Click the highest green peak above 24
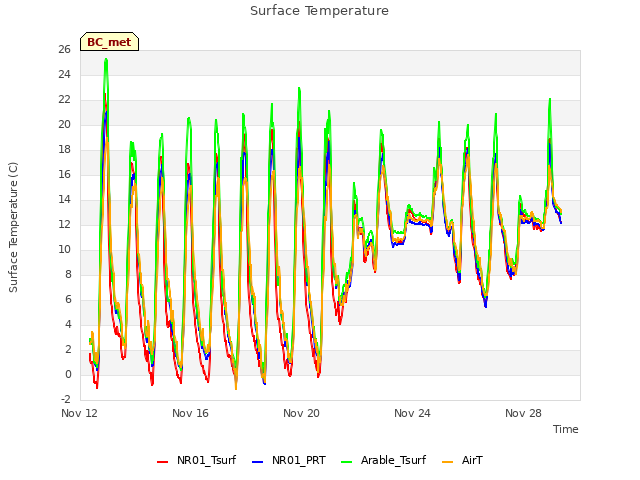Screen dimensions: 640x480 (x=106, y=60)
